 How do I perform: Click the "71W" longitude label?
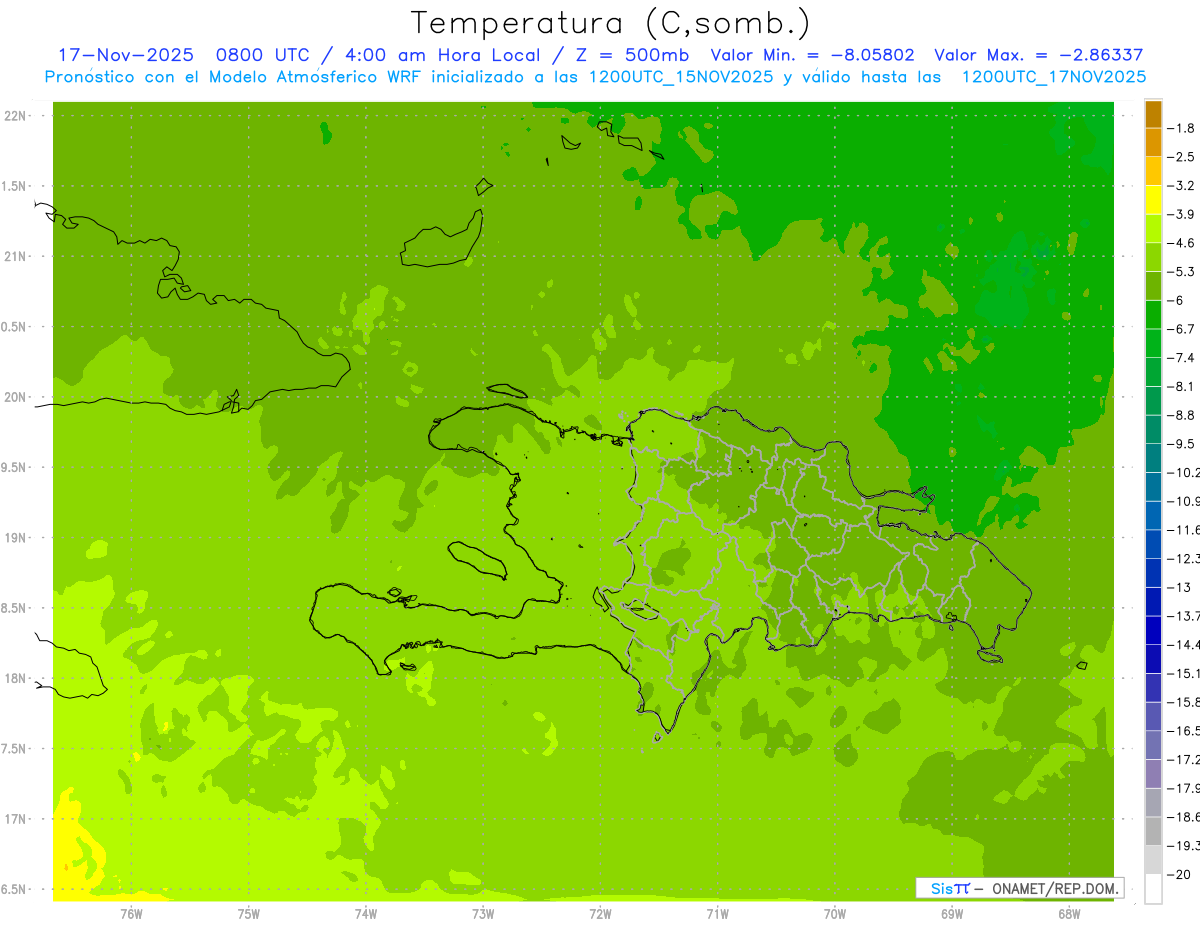(x=717, y=914)
